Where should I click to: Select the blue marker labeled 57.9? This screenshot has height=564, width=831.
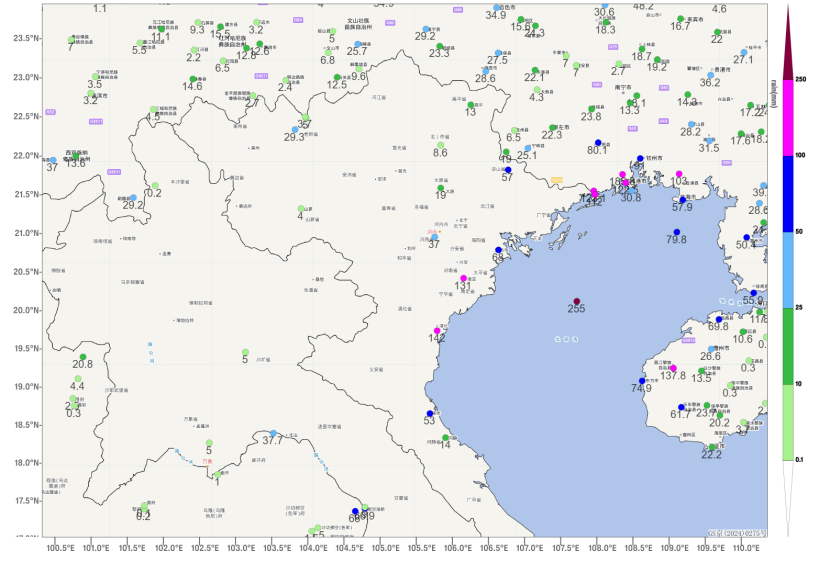click(683, 200)
